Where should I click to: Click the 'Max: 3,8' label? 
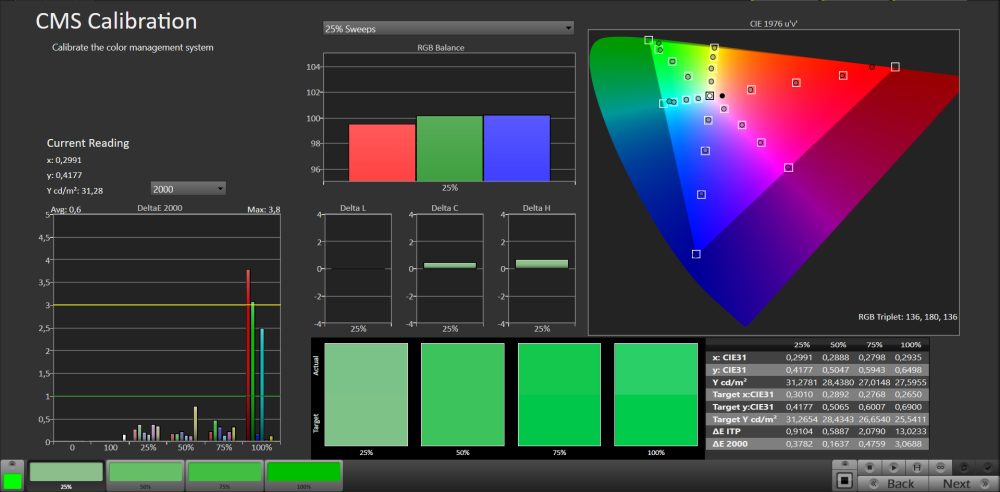click(264, 209)
